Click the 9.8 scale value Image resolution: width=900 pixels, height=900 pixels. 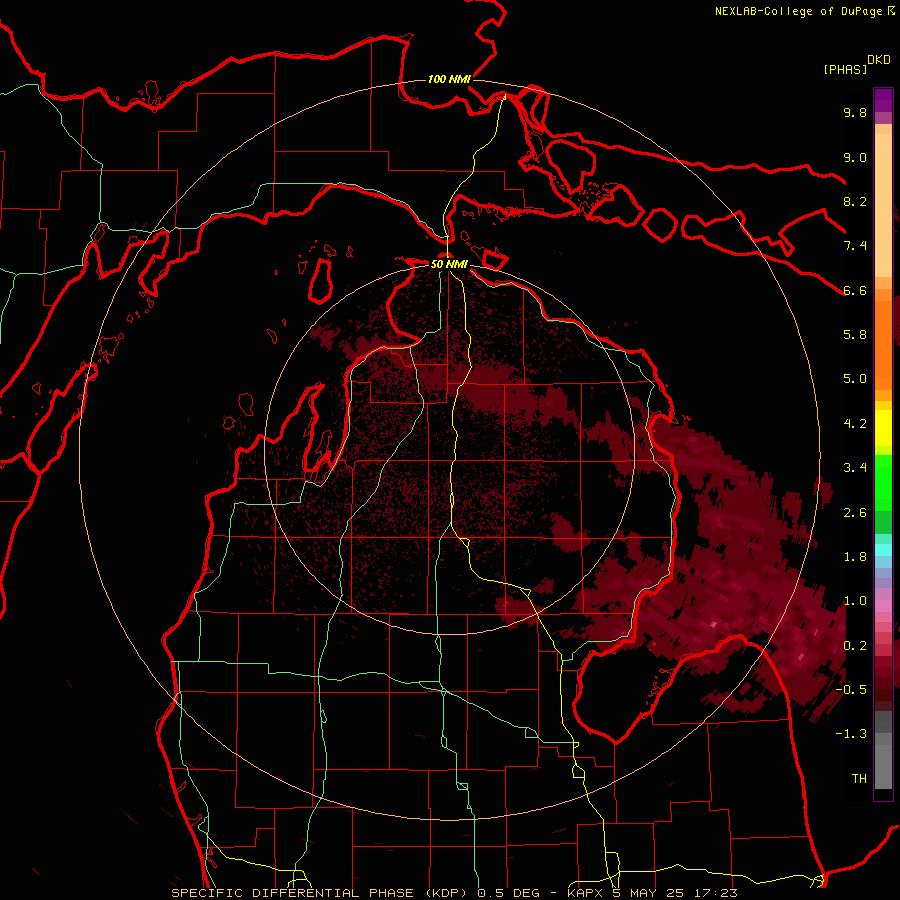tap(855, 112)
